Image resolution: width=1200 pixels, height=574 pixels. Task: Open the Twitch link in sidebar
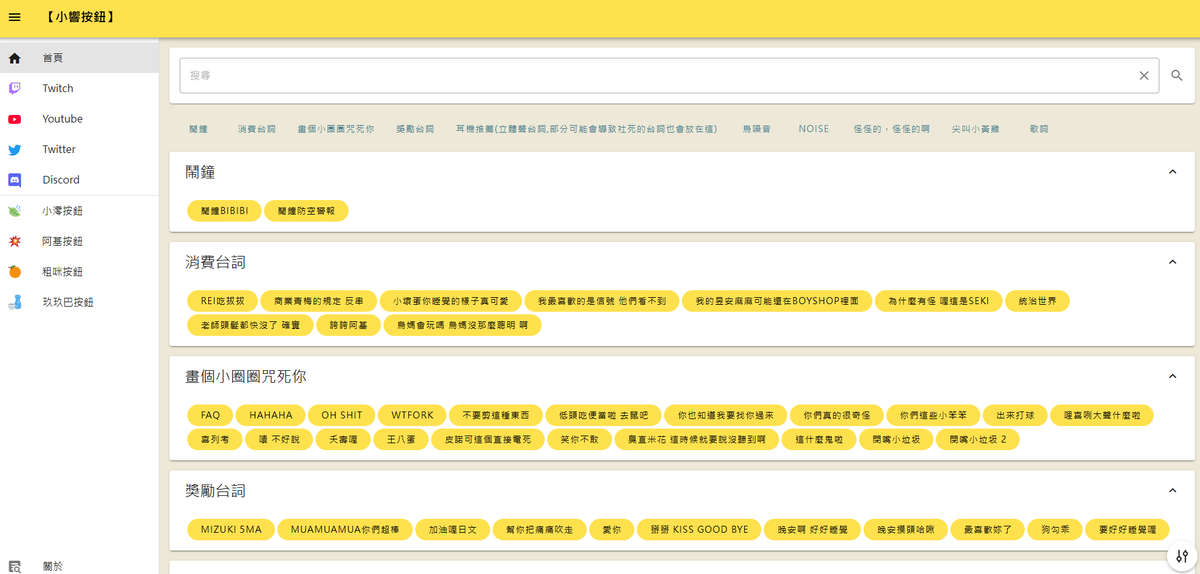pos(79,88)
